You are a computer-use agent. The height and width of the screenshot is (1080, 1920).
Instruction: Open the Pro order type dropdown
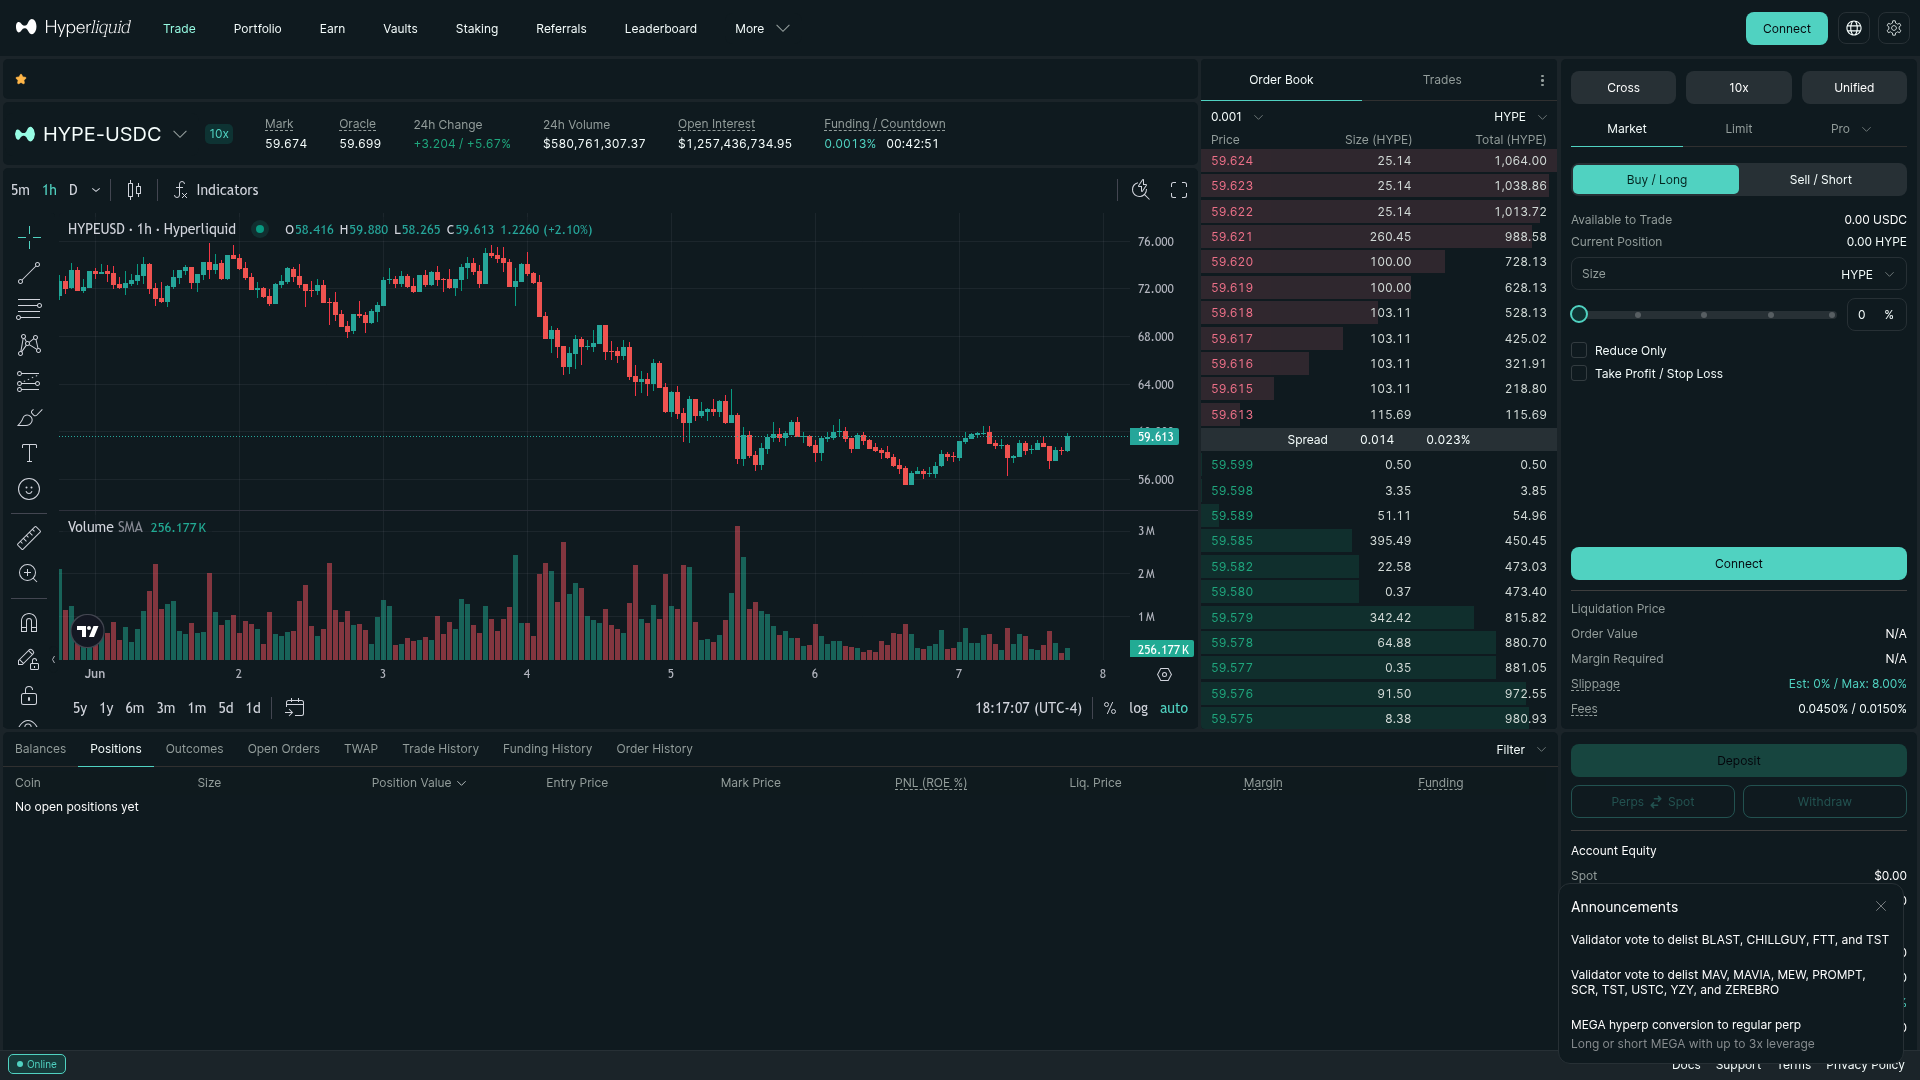(x=1851, y=129)
